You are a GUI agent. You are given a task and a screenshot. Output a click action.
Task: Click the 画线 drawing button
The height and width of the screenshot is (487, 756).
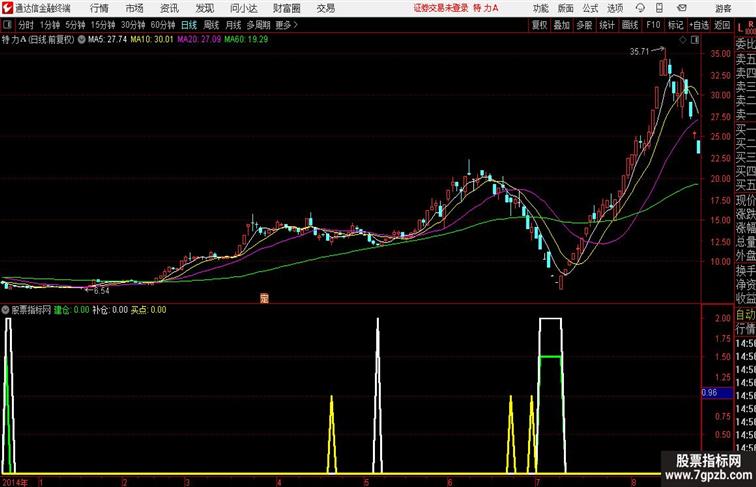630,25
